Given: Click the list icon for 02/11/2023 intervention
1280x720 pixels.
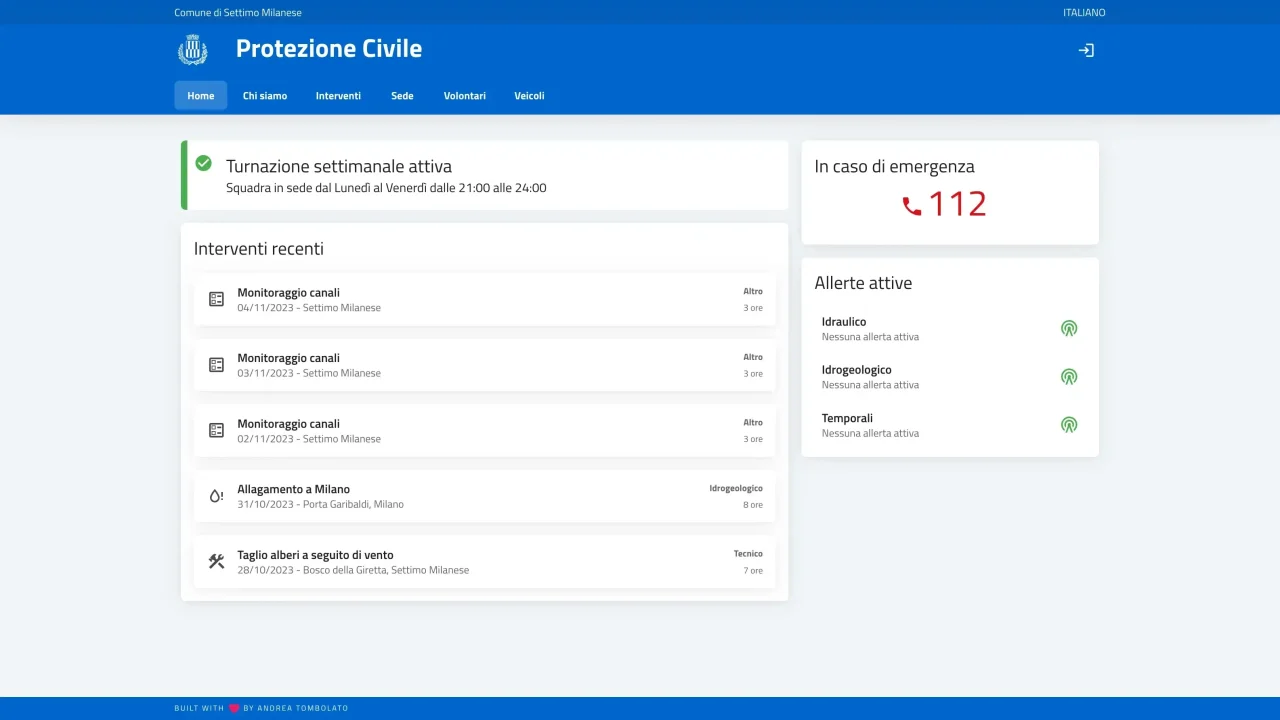Looking at the screenshot, I should click(216, 430).
